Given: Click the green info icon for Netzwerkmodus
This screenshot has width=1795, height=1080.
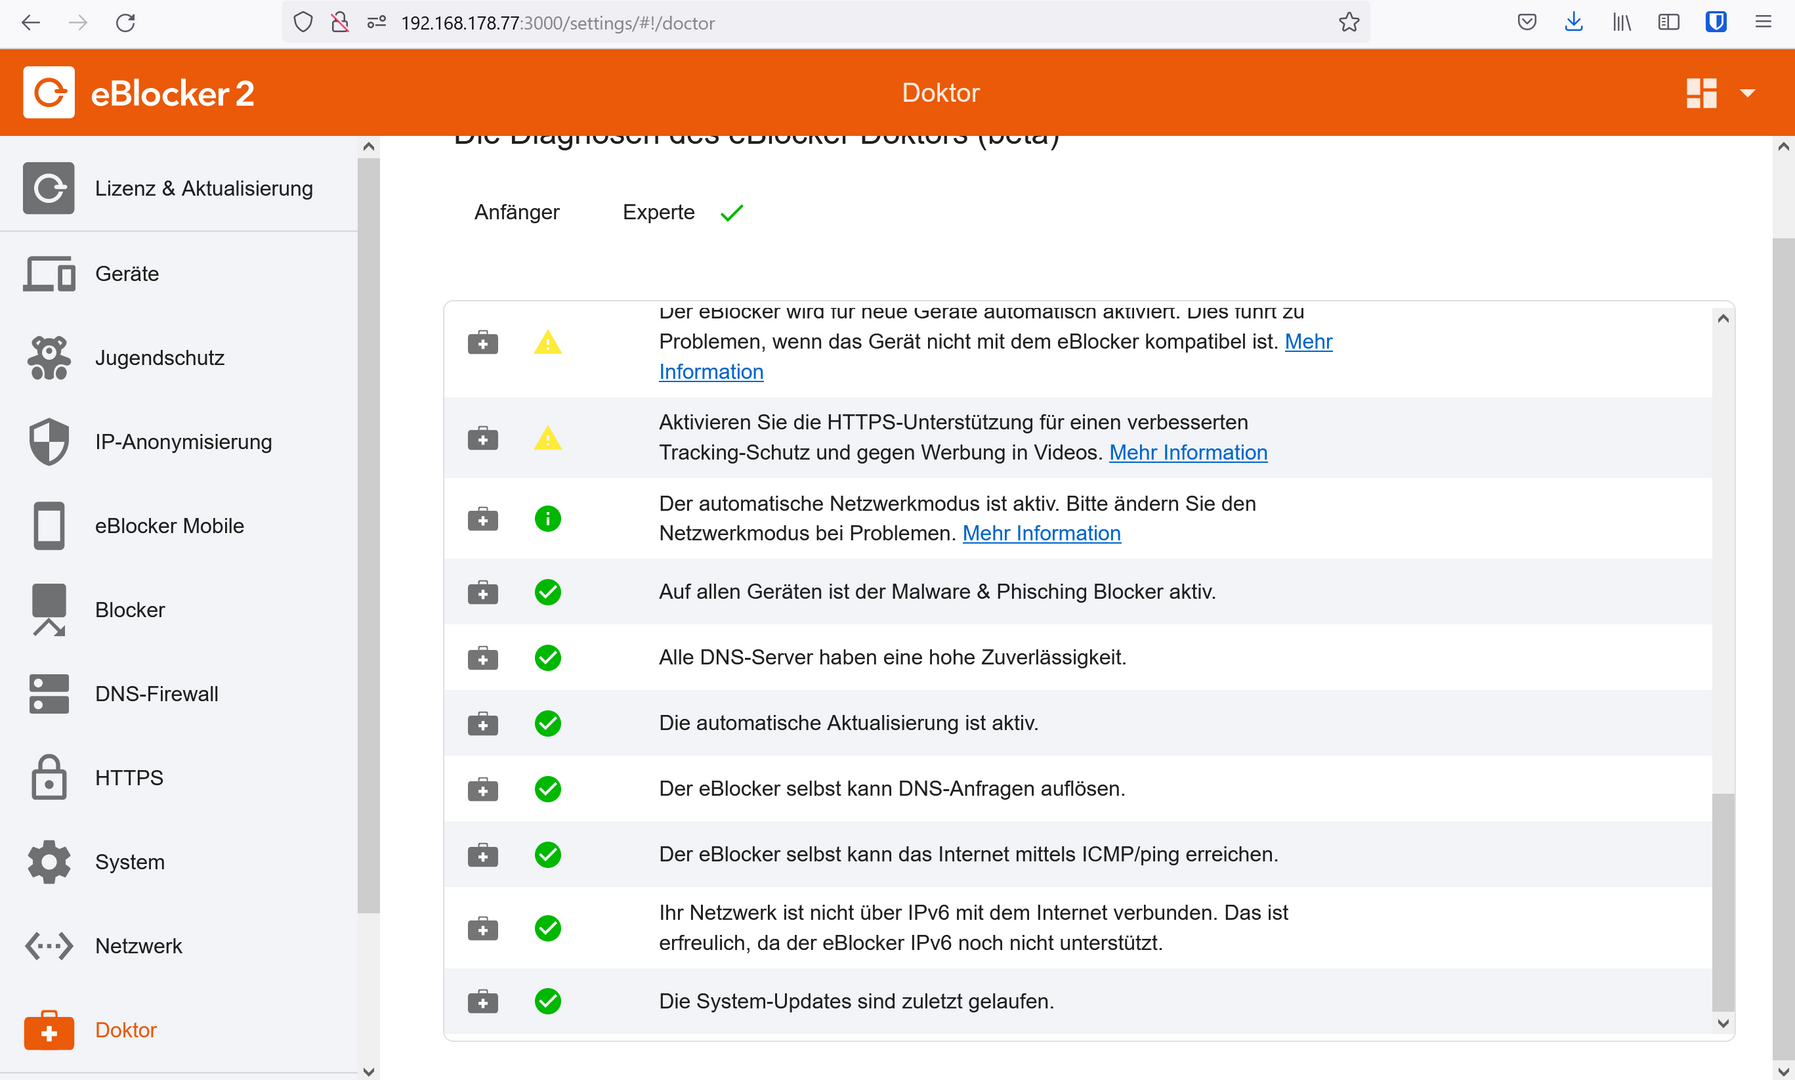Looking at the screenshot, I should point(548,519).
